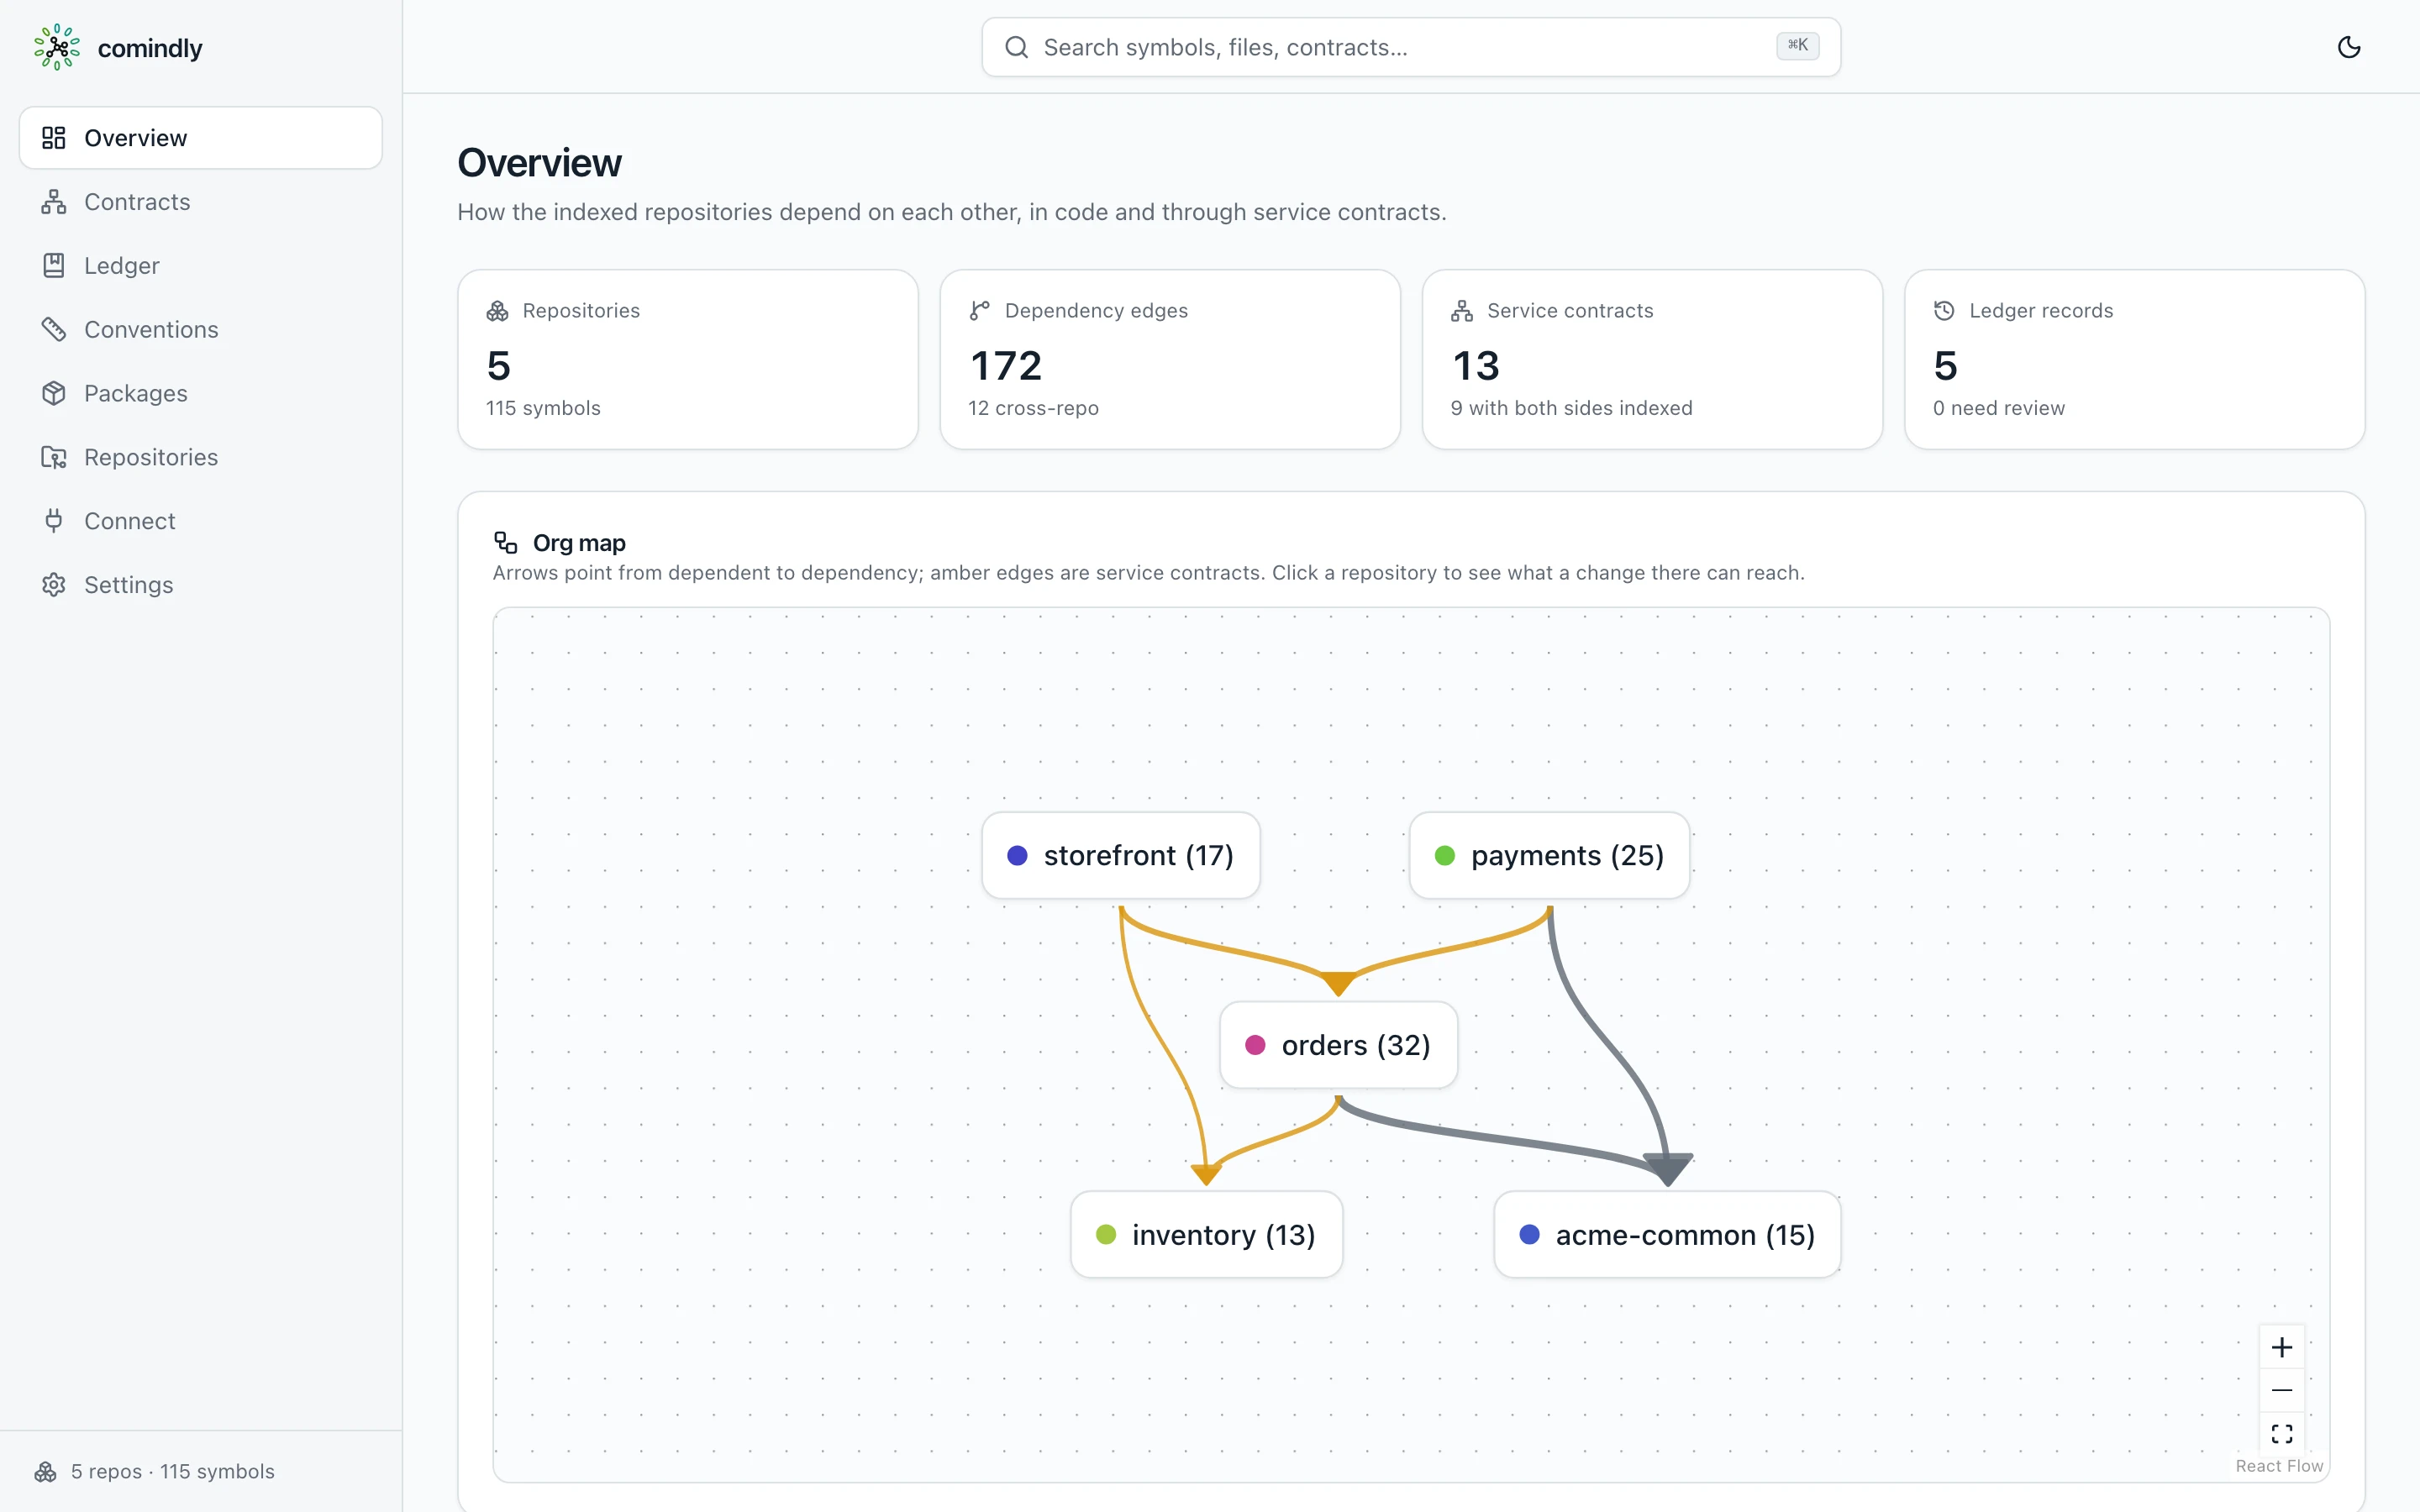Click the ⌘K shortcut badge
Image resolution: width=2420 pixels, height=1512 pixels.
tap(1797, 46)
